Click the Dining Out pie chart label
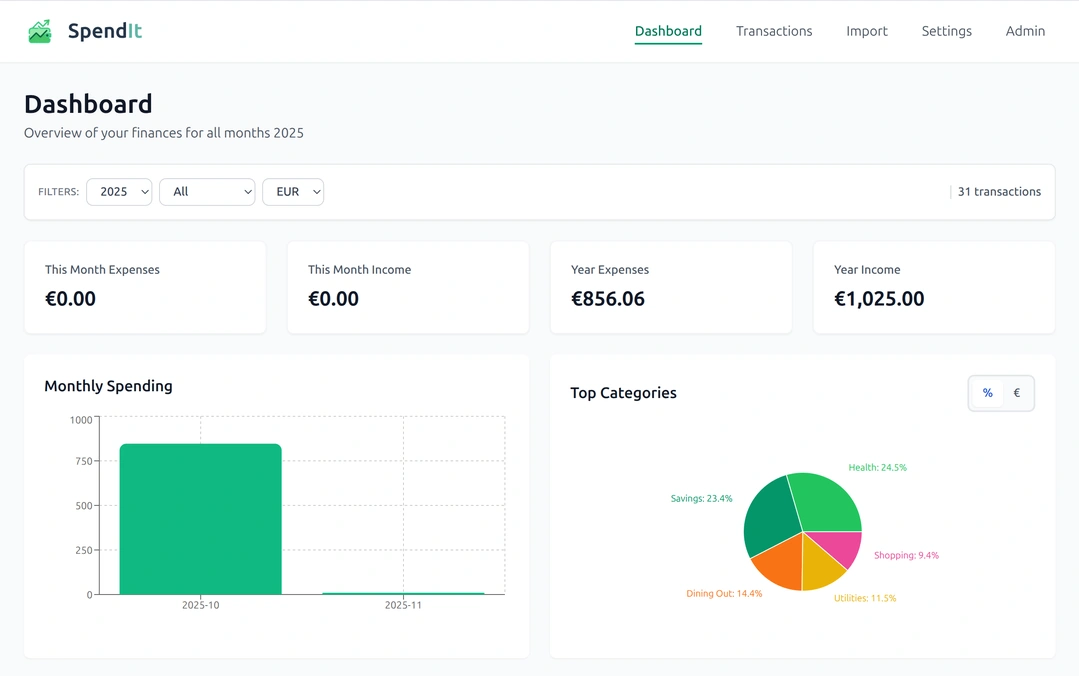 [722, 593]
